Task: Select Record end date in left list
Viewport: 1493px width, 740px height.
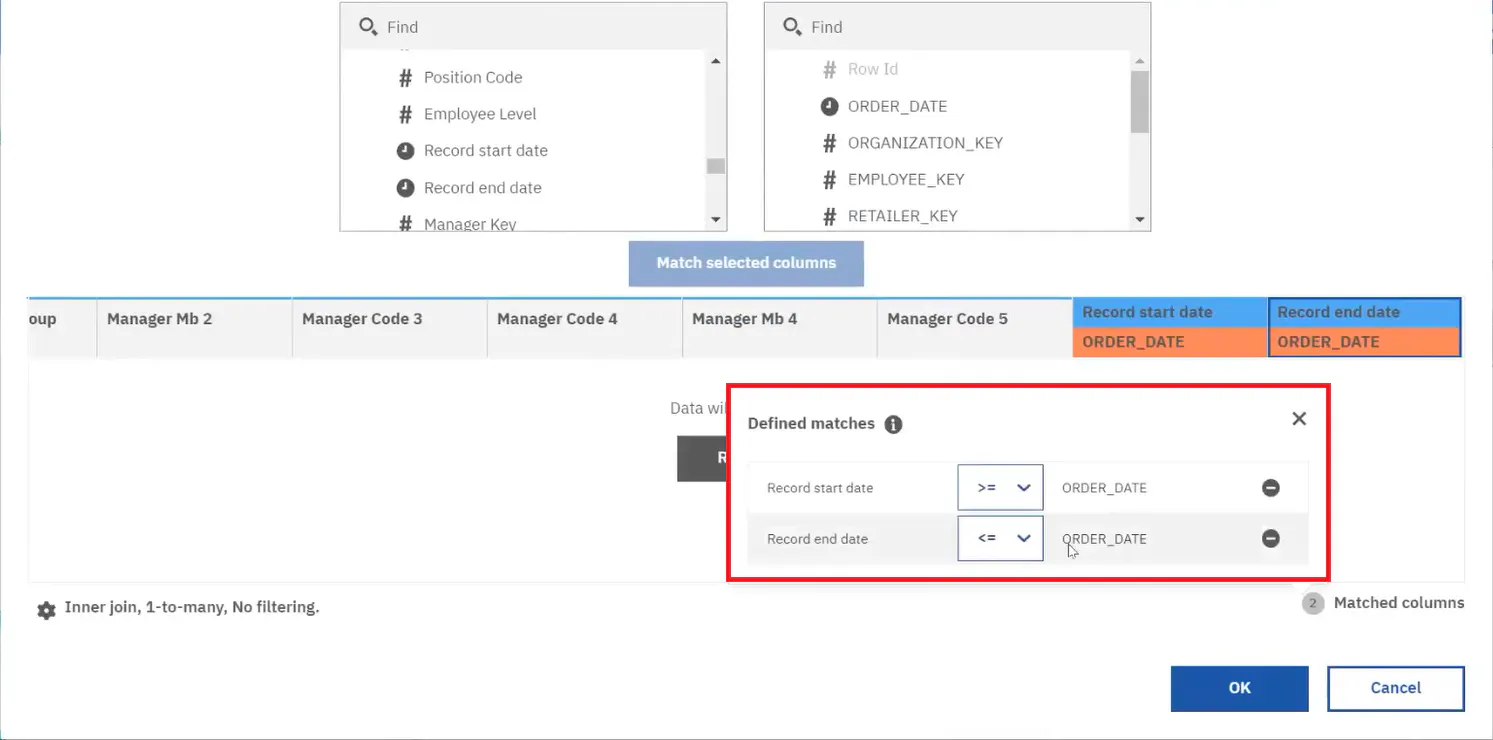Action: [x=482, y=188]
